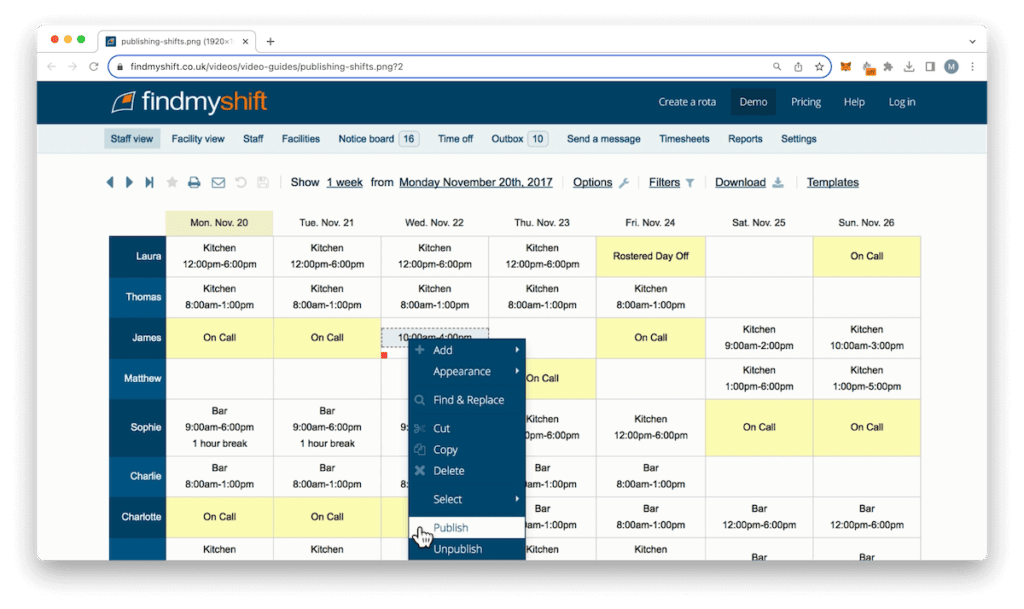Select James's On Call cell on Monday

(219, 337)
